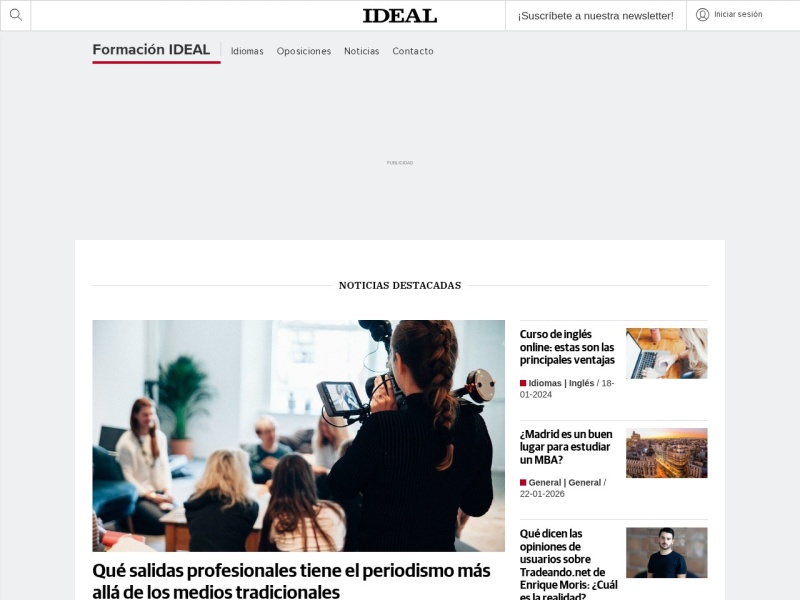Screen dimensions: 800x600
Task: Open headline about salidas profesionales del periodismo
Action: pos(291,581)
